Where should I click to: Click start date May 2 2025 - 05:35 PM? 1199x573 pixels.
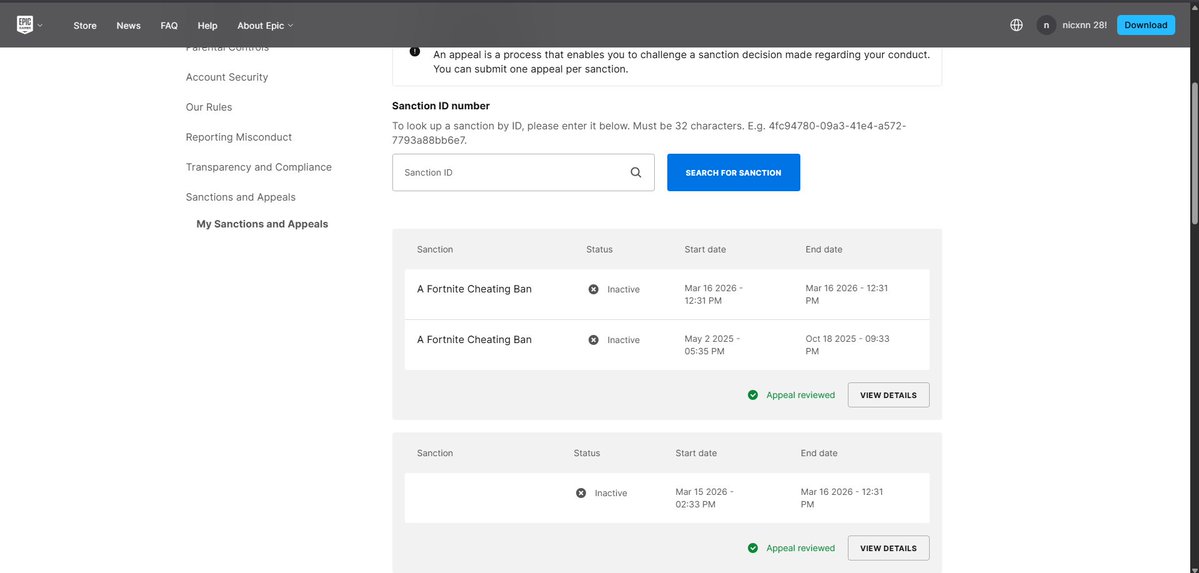[x=712, y=345]
